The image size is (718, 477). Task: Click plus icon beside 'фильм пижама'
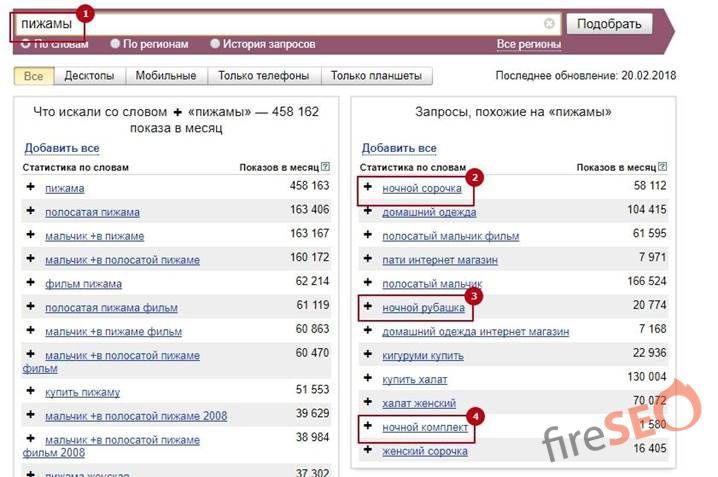coord(30,283)
